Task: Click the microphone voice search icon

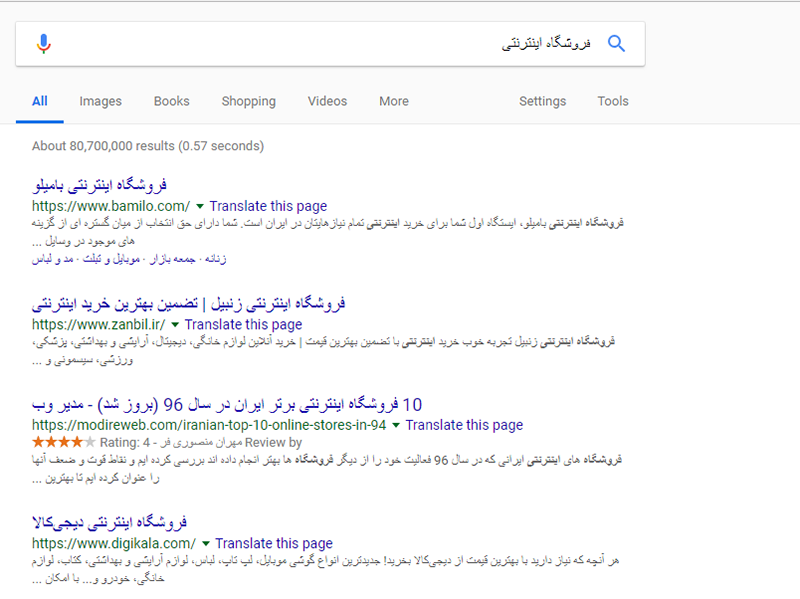Action: tap(43, 44)
